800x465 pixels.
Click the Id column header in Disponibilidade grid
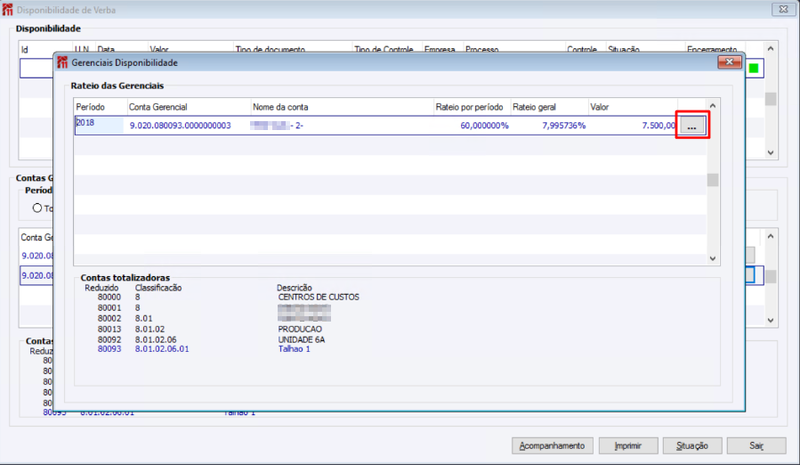pos(24,50)
